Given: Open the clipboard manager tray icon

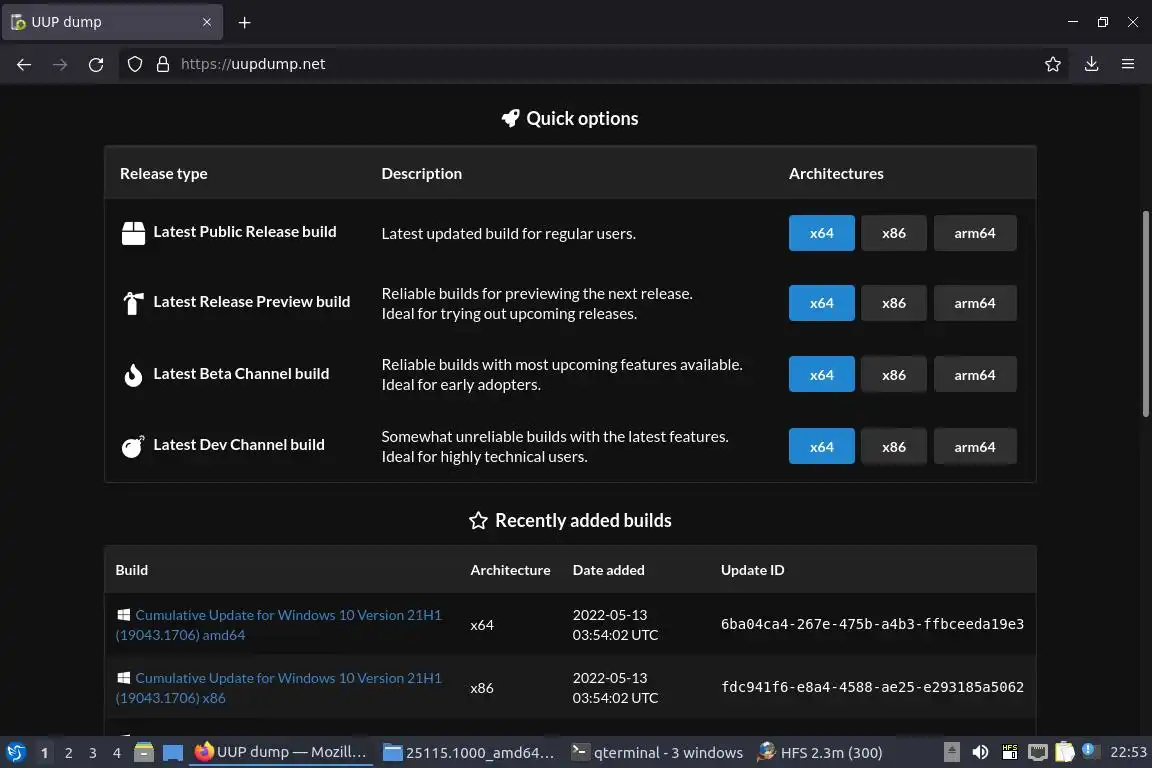Looking at the screenshot, I should [1065, 752].
